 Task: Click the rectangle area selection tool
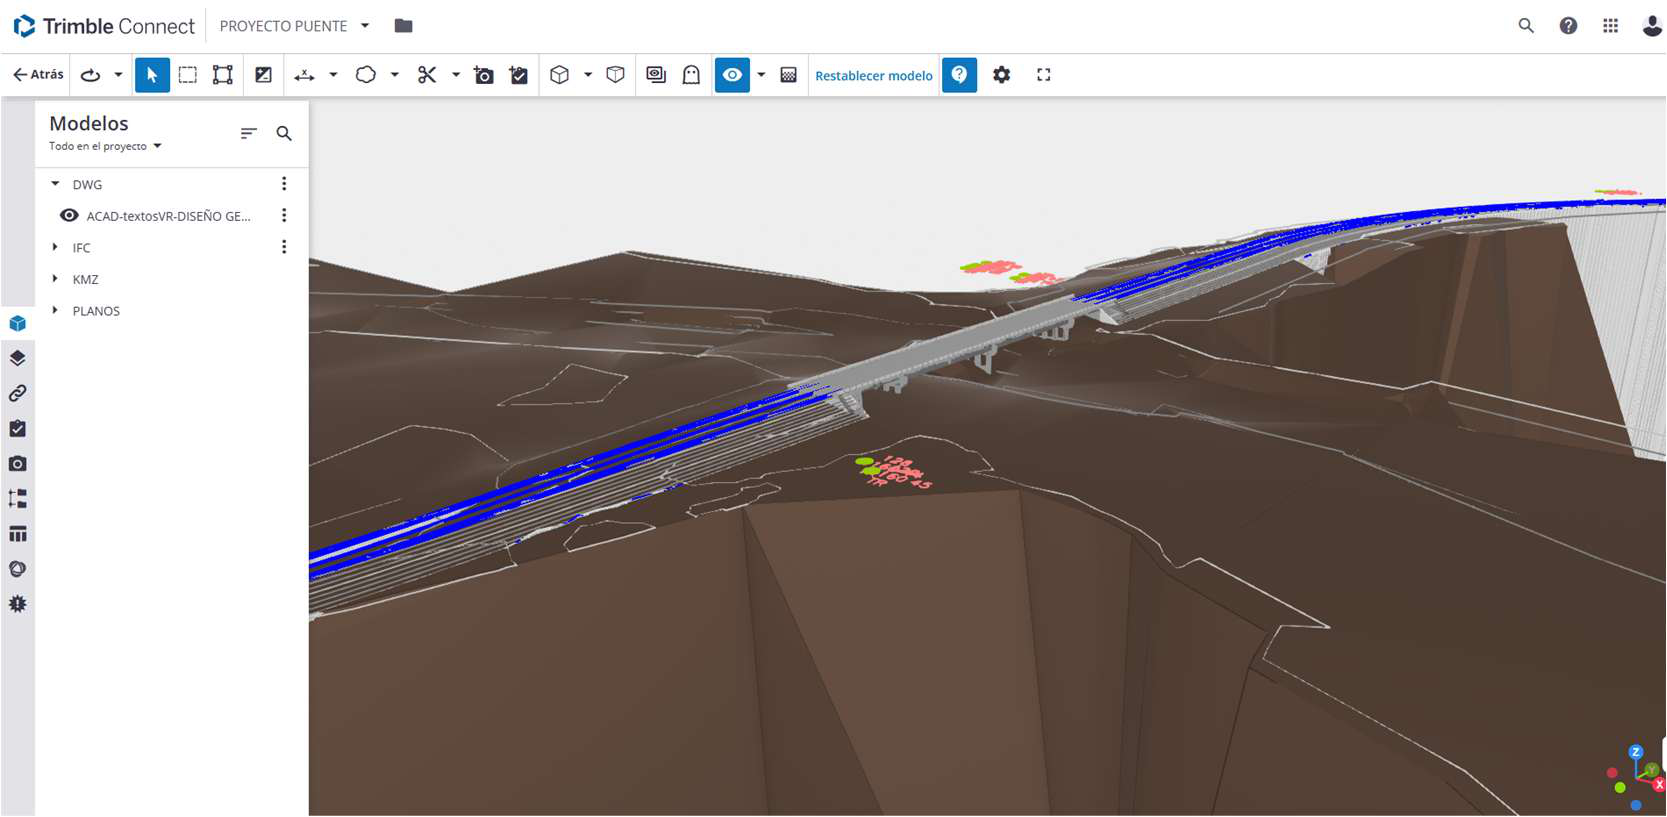187,75
